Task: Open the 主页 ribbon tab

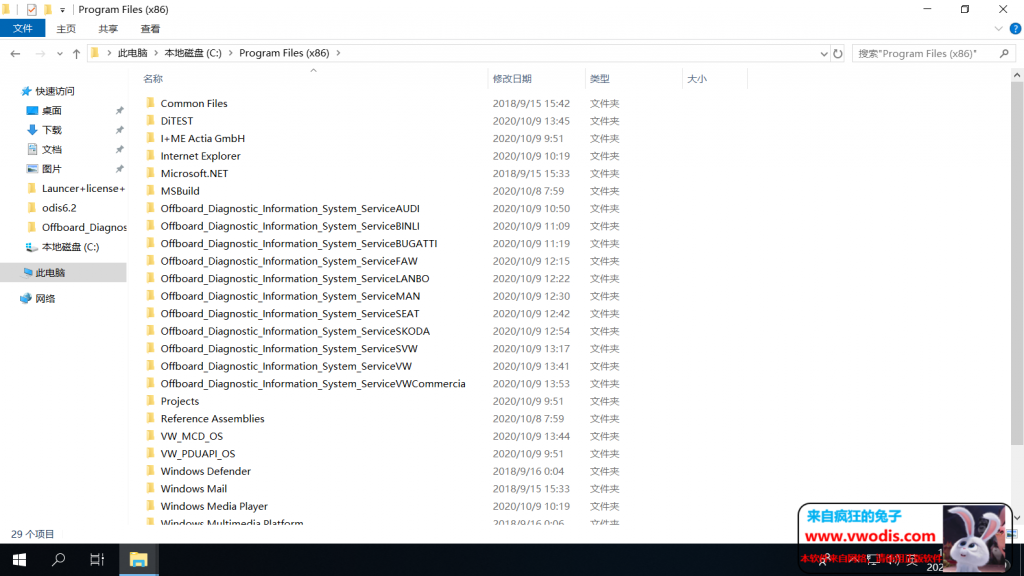Action: [x=66, y=29]
